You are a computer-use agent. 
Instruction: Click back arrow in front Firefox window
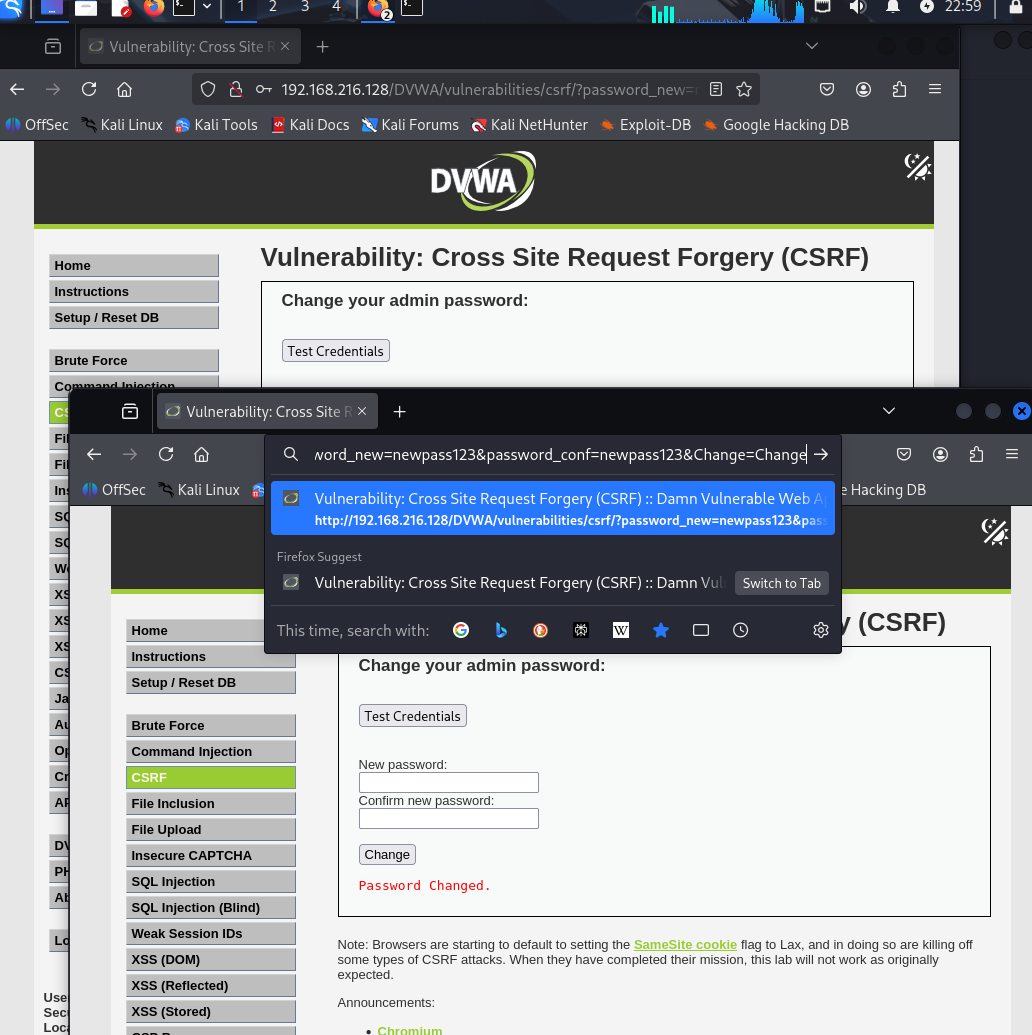click(94, 454)
